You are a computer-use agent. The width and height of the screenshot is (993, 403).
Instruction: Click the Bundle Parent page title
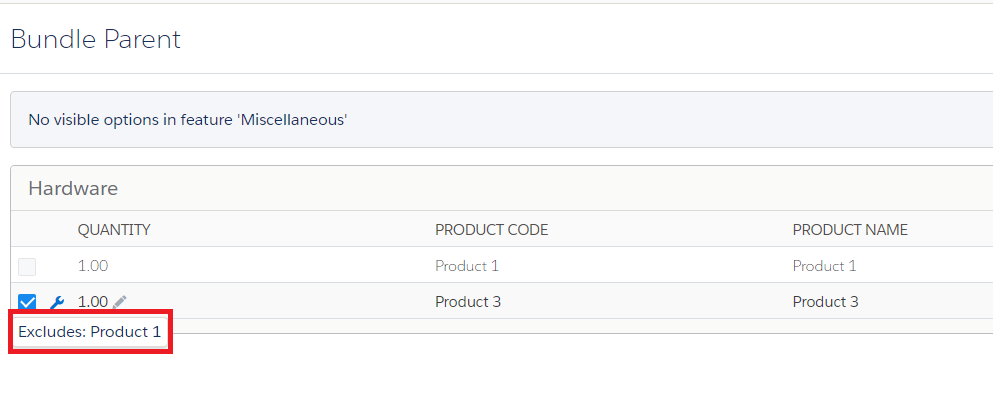96,39
